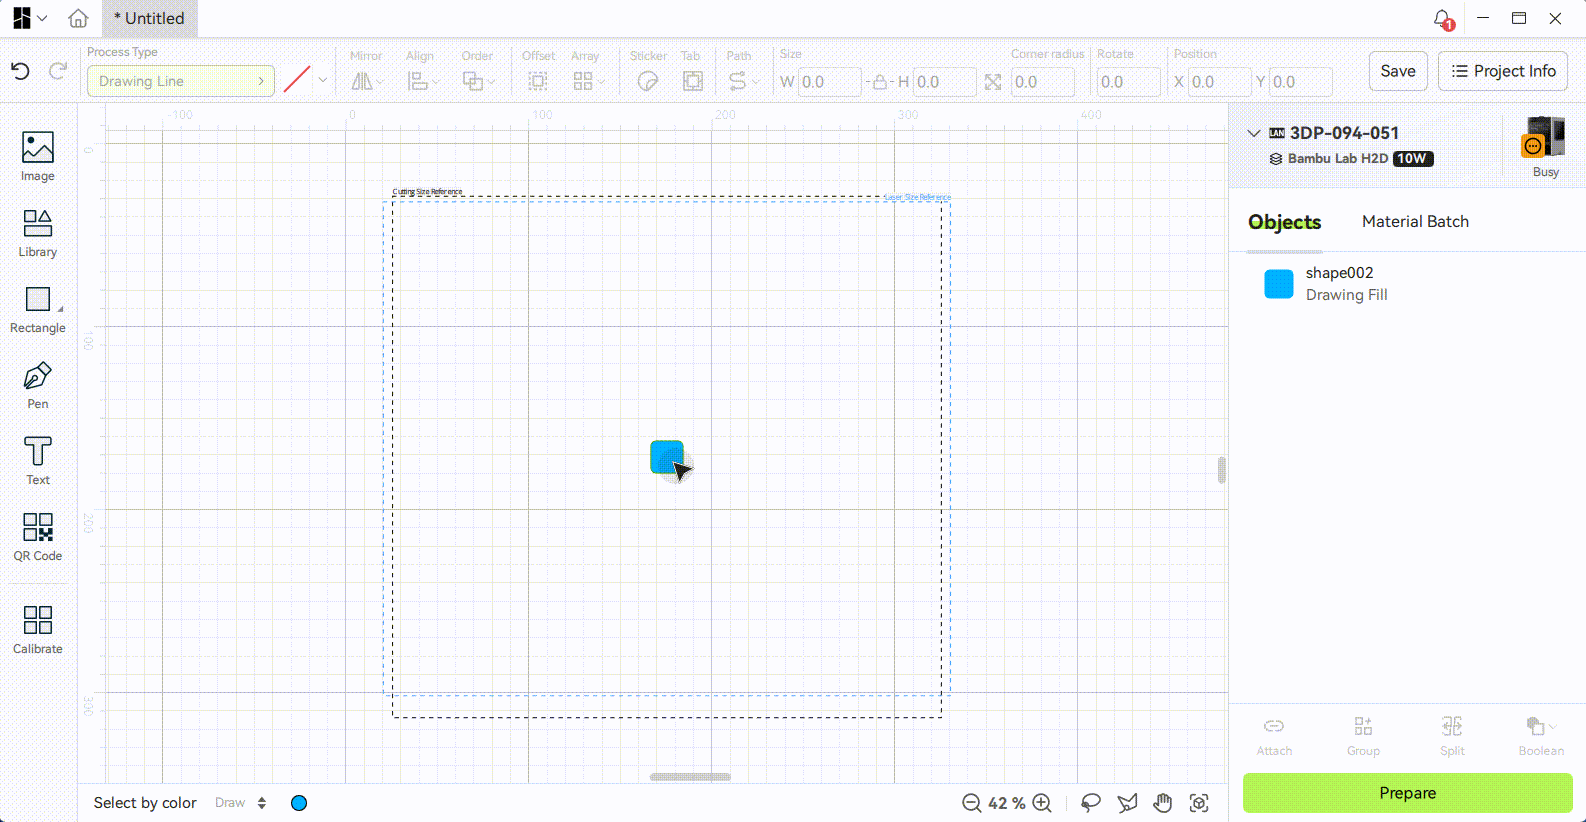Choose the Text tool
1586x822 pixels.
(x=38, y=461)
